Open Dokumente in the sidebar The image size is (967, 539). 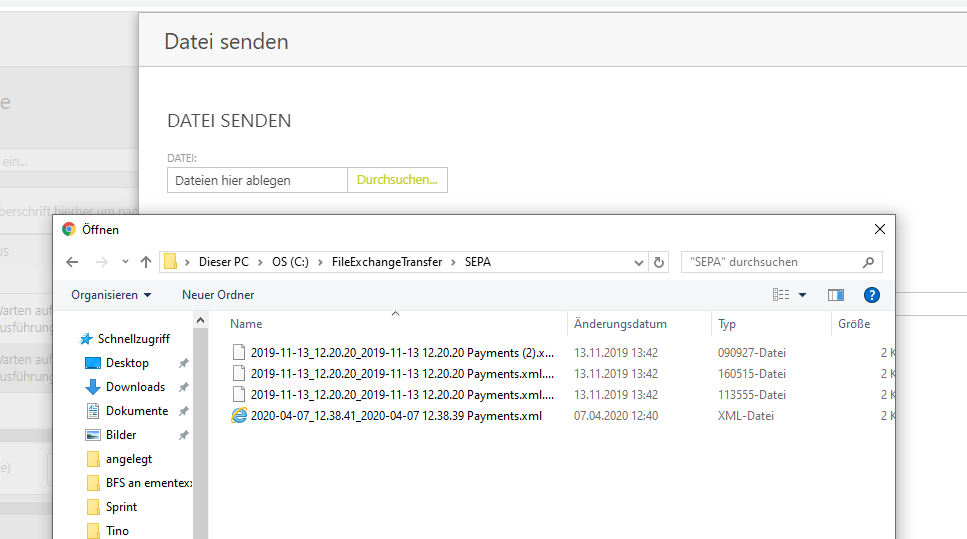tap(137, 411)
